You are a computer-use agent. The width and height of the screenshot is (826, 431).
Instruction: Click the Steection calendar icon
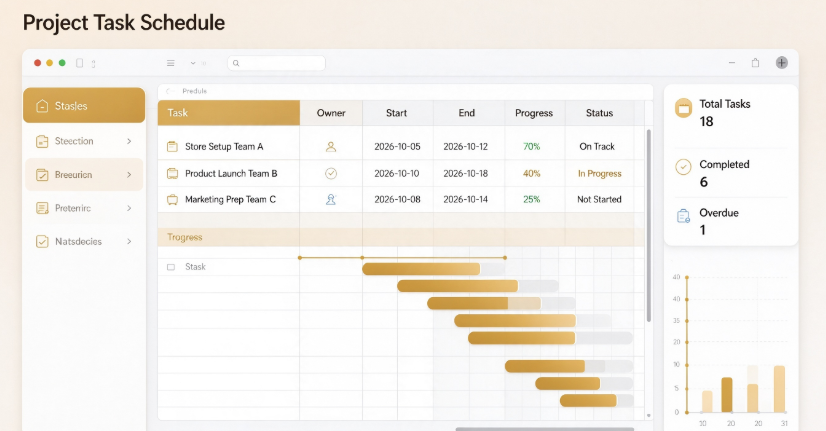pyautogui.click(x=42, y=141)
